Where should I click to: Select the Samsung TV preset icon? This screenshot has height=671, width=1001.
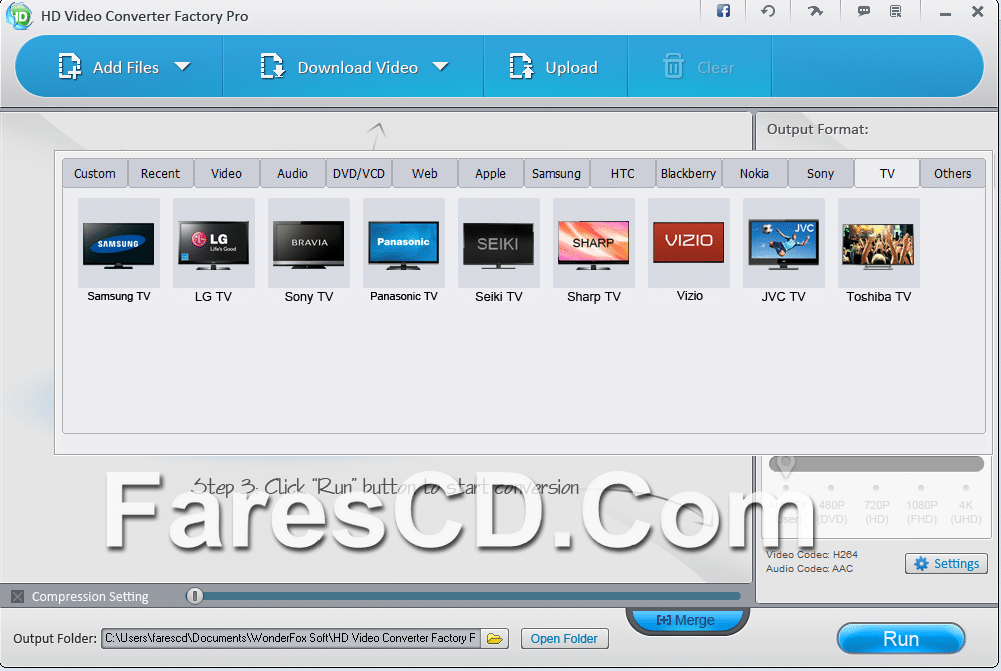click(x=119, y=243)
